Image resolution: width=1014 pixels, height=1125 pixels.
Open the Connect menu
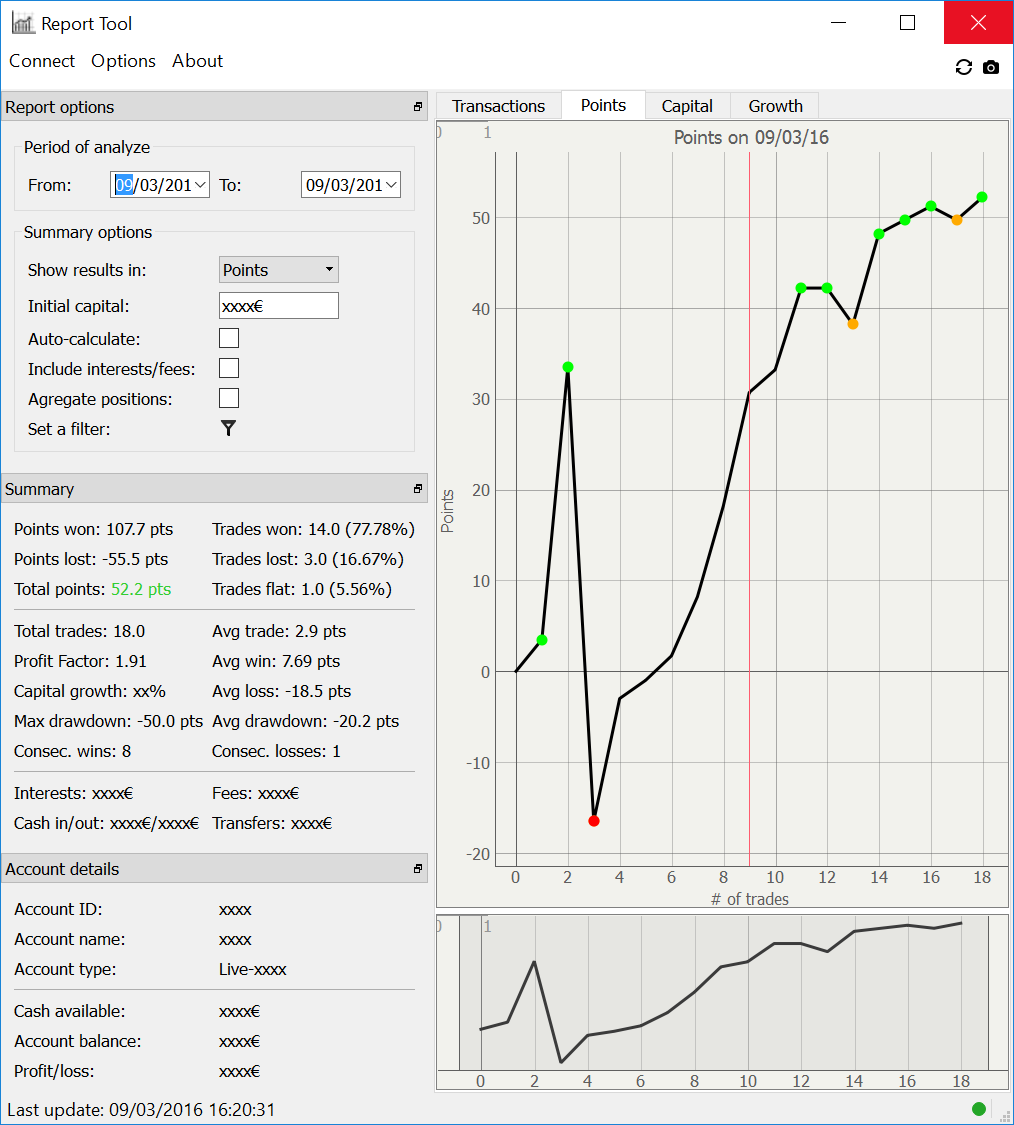pos(42,61)
